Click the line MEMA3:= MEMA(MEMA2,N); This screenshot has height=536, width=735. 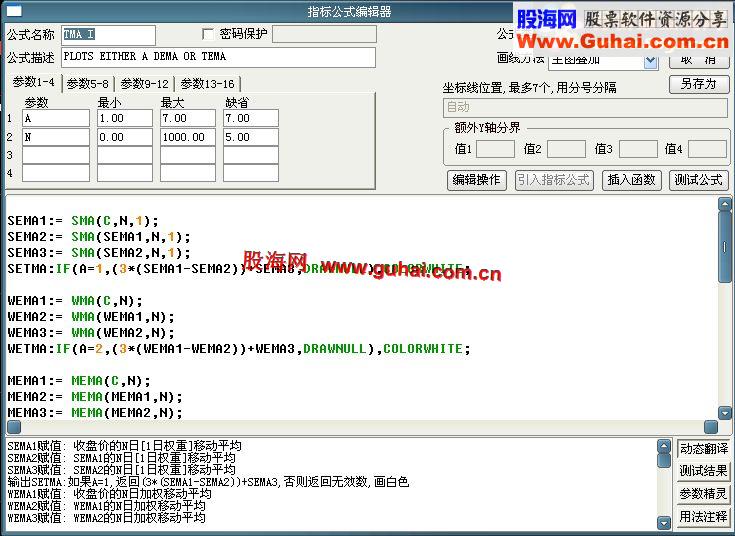coord(95,413)
